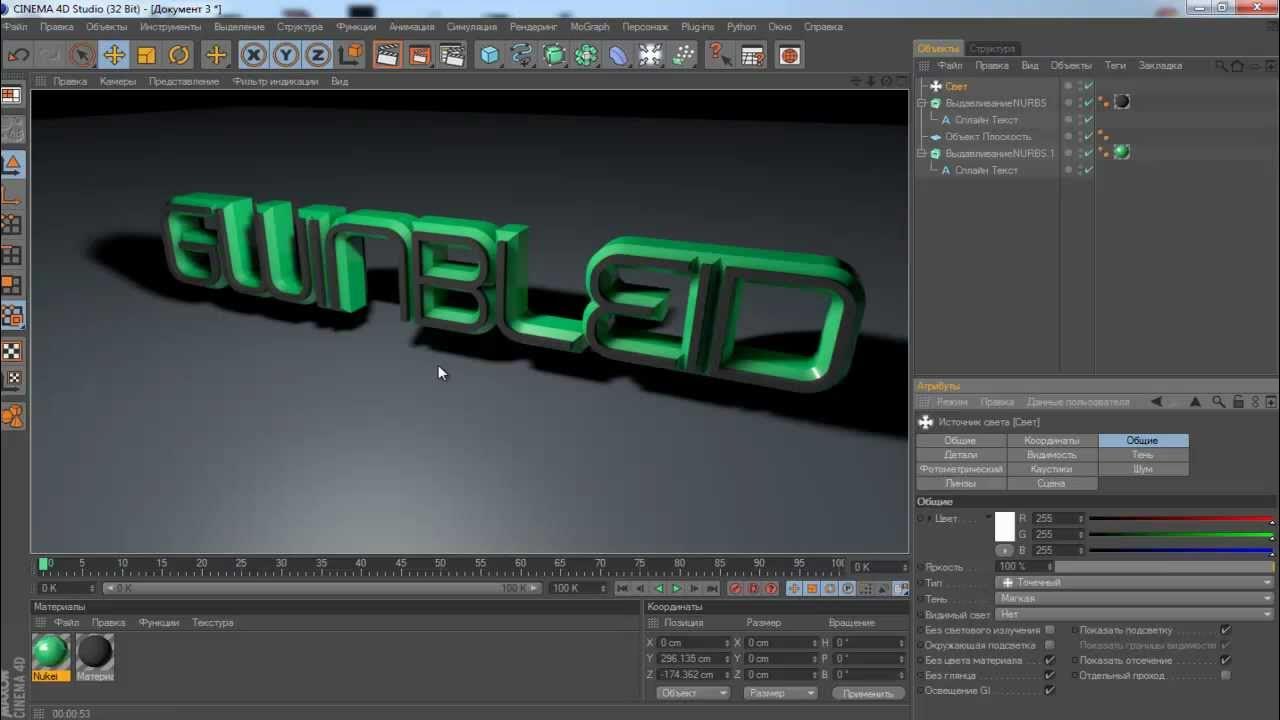Open the light objects icon
1280x720 pixels.
coord(683,56)
